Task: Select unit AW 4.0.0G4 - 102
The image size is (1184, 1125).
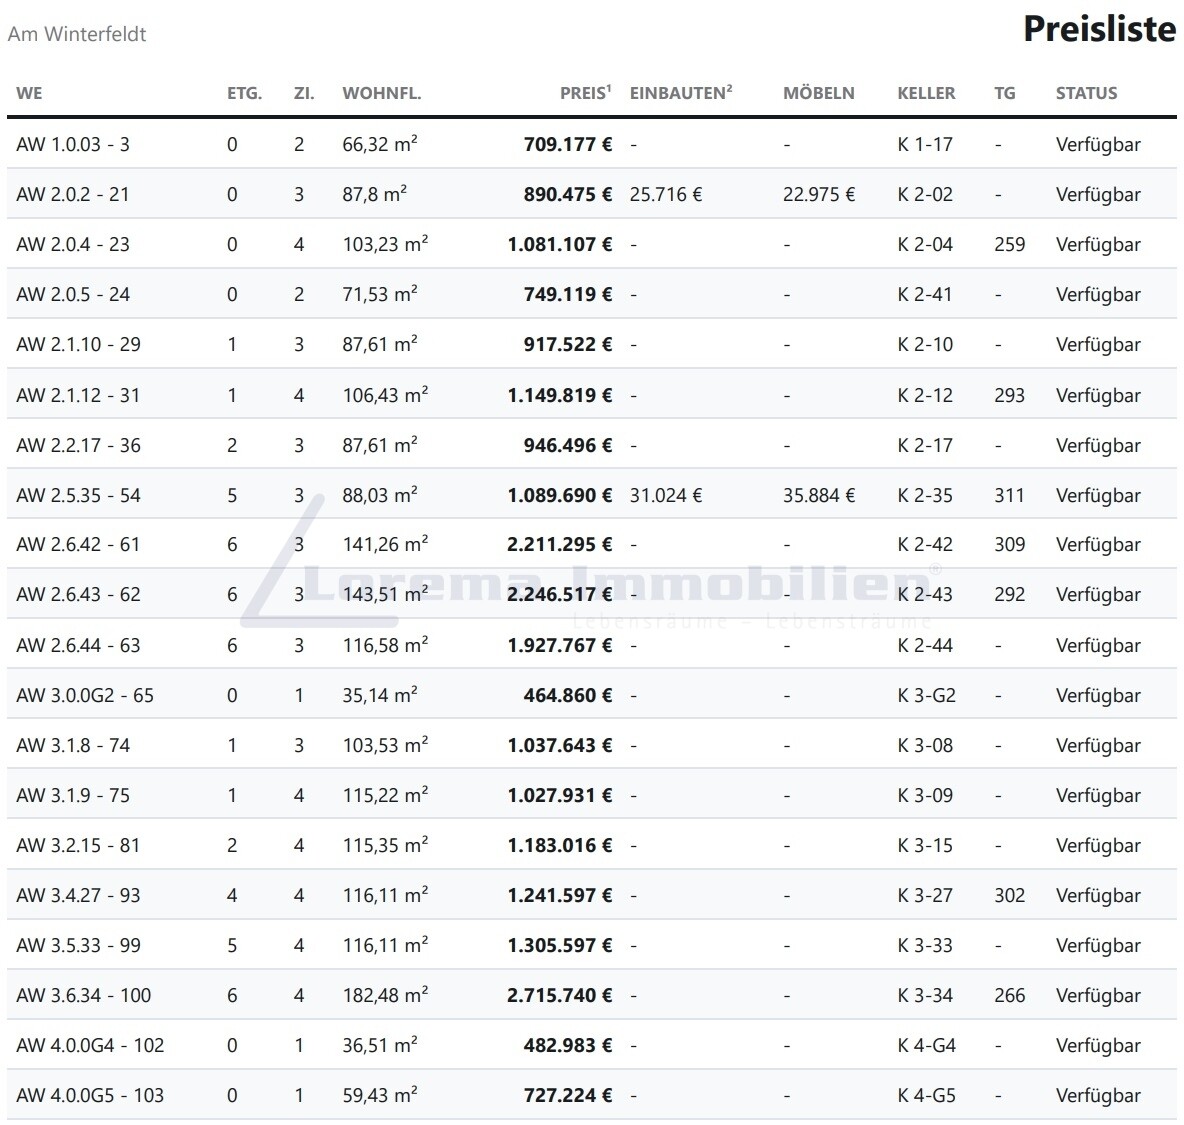Action: [91, 1046]
